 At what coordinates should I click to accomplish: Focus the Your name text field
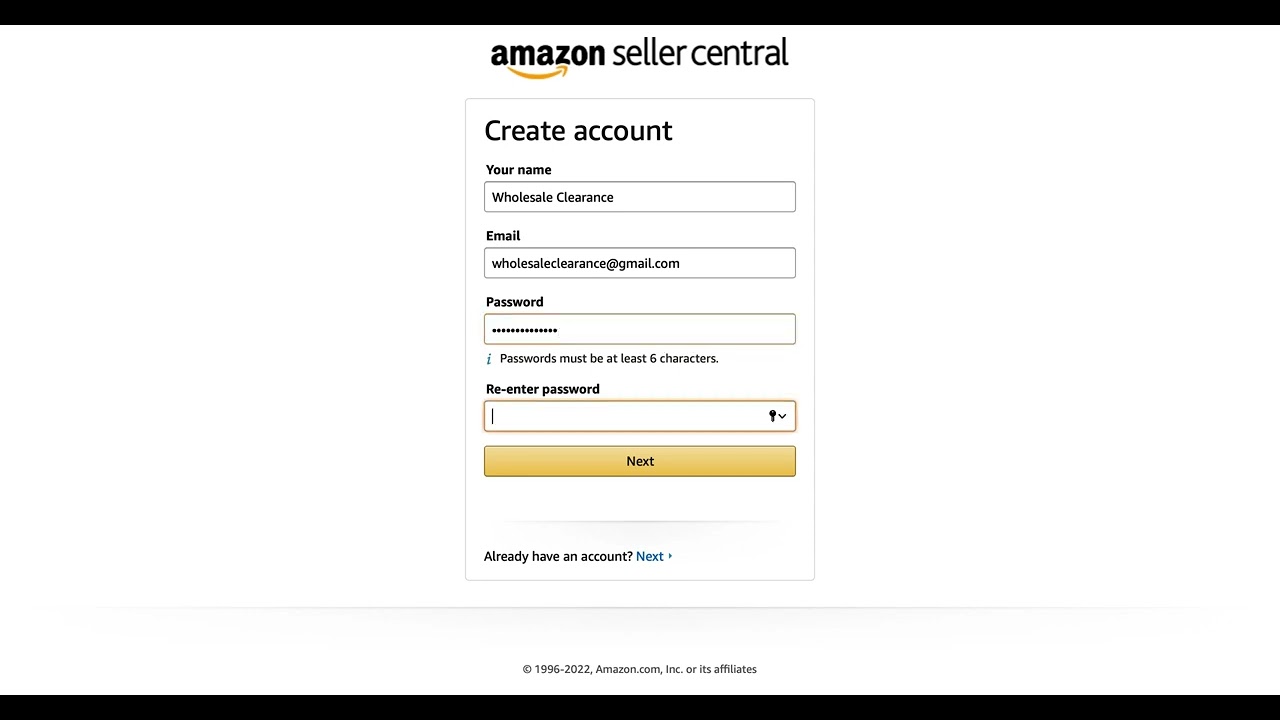639,197
